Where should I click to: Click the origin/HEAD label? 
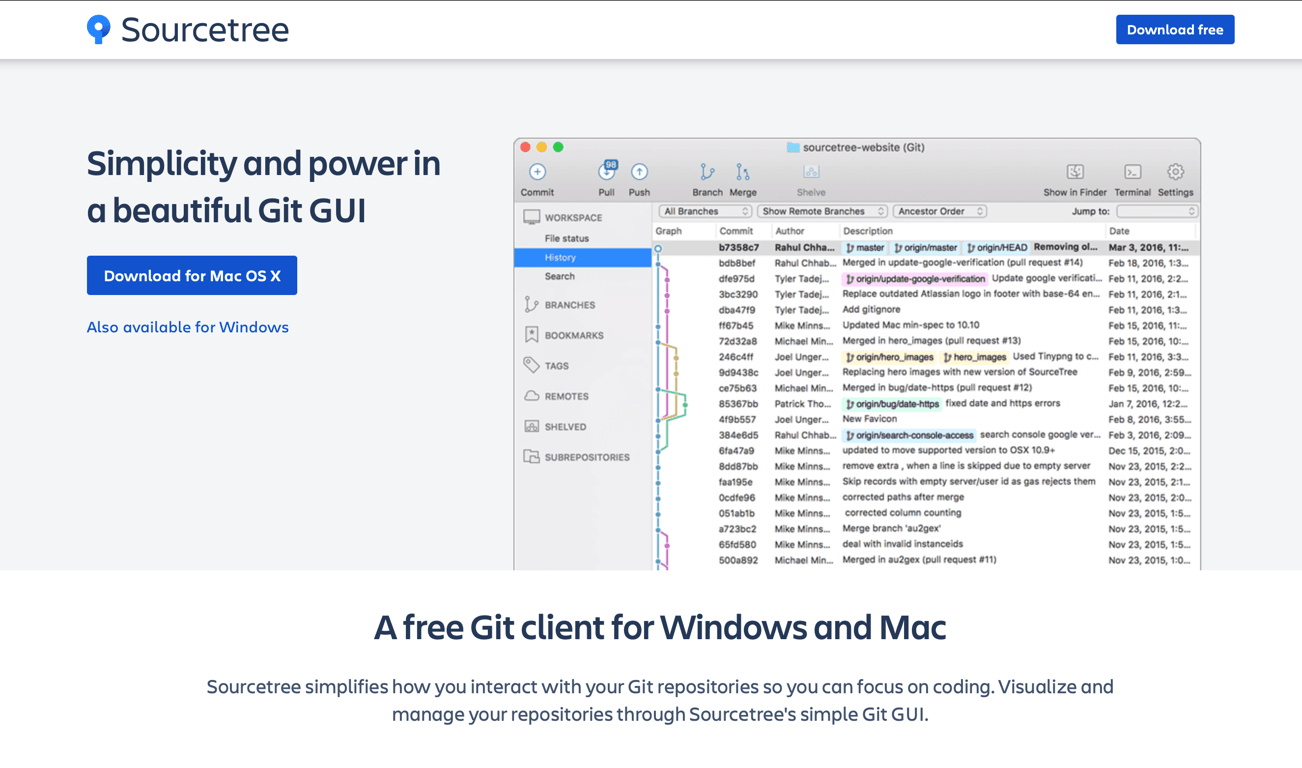[x=997, y=247]
